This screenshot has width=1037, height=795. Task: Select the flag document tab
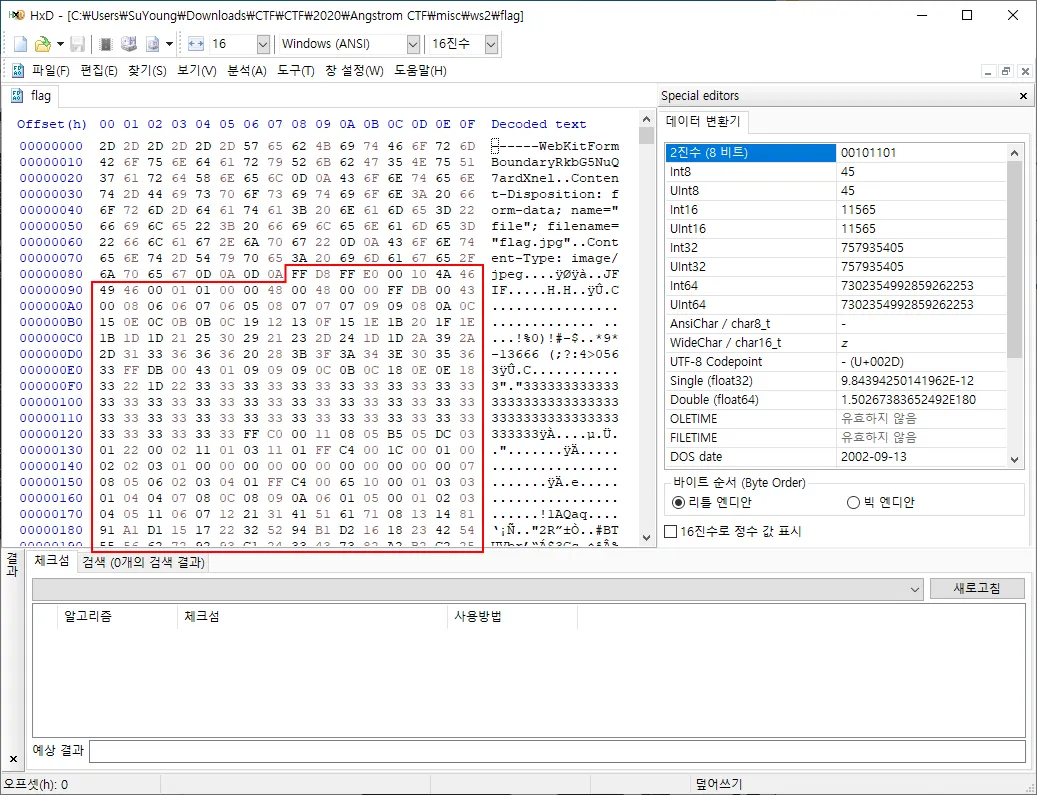pyautogui.click(x=31, y=96)
